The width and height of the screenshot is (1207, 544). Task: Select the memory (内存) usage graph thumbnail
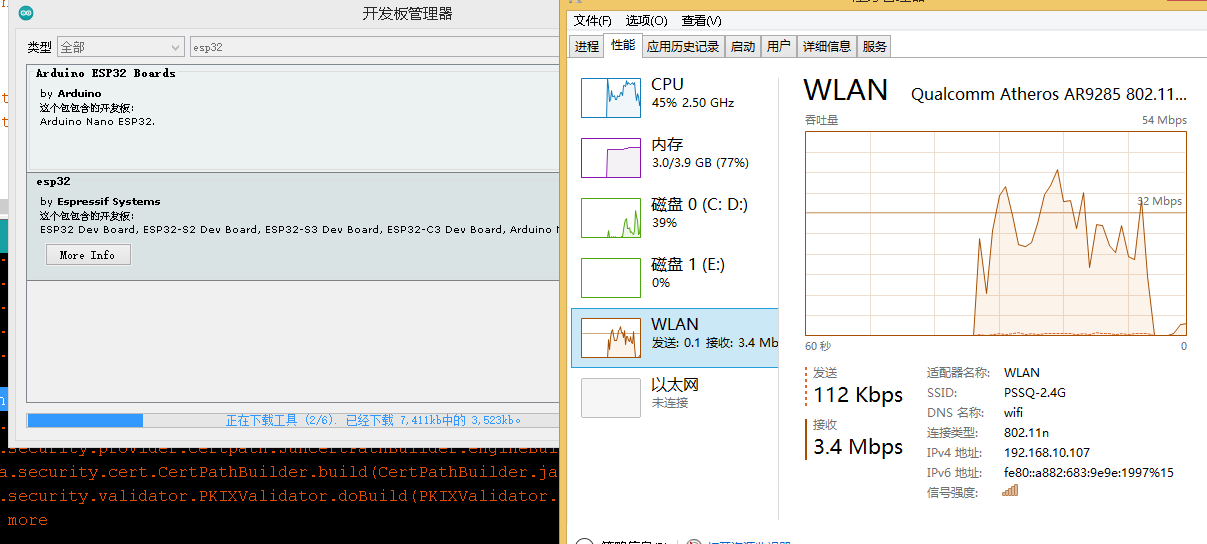pyautogui.click(x=610, y=157)
